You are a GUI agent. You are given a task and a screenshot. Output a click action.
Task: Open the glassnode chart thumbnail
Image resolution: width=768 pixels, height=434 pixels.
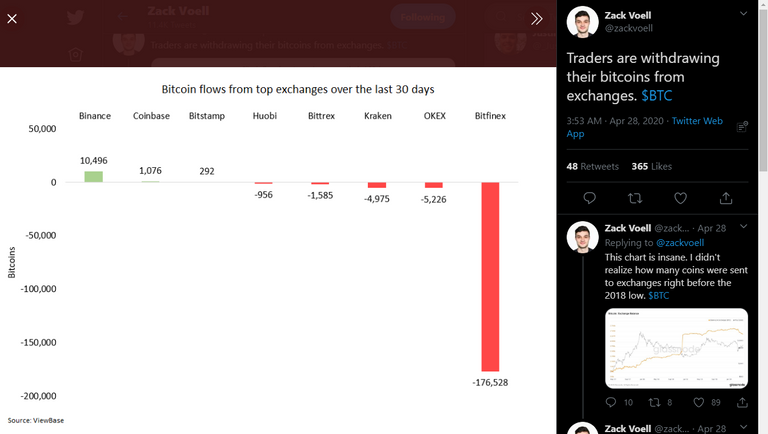point(676,348)
